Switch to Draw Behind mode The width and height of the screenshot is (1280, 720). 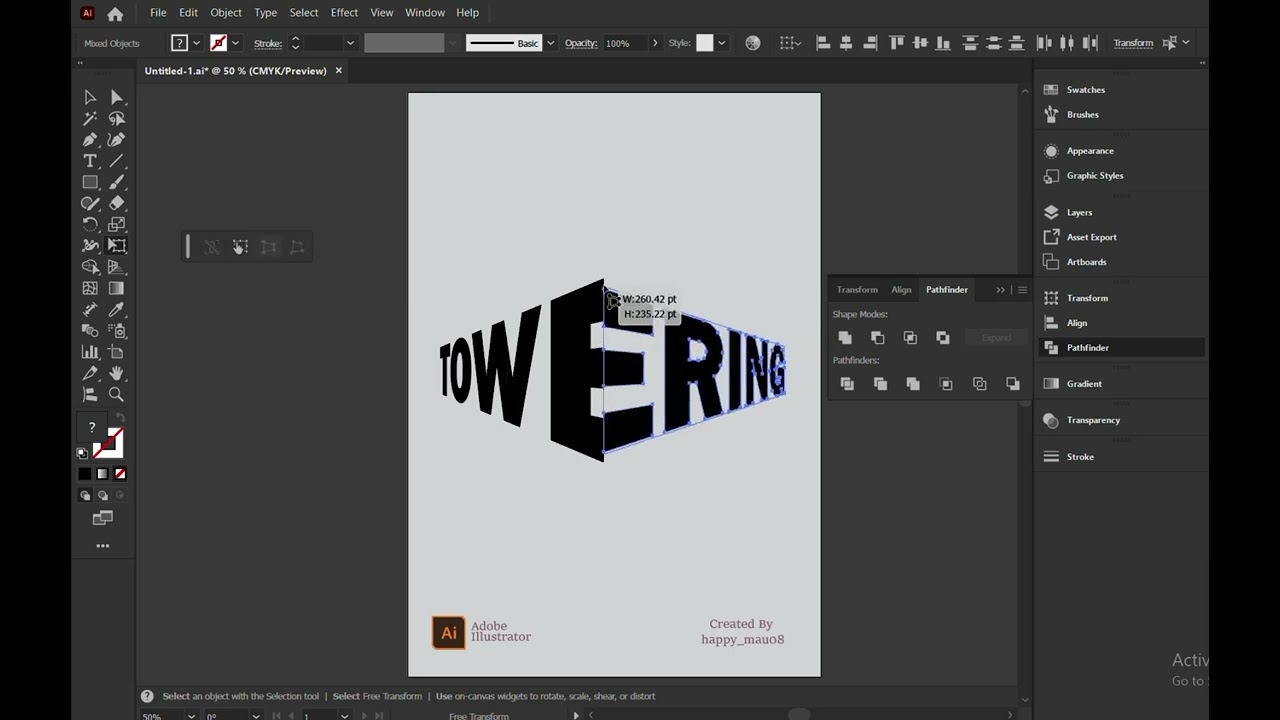point(102,496)
